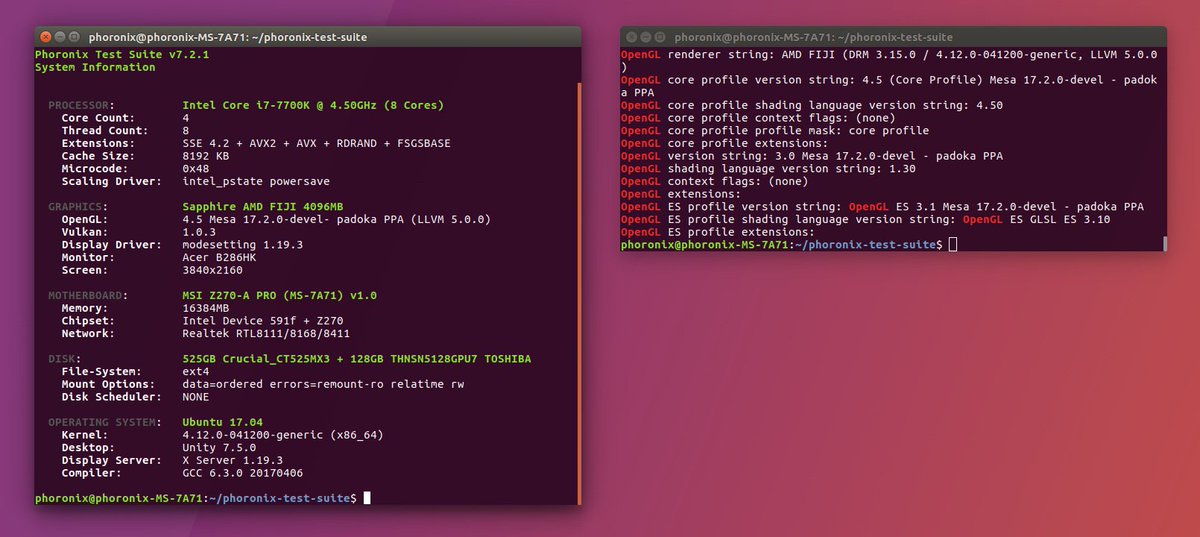1200x537 pixels.
Task: Click the green "Ubuntu 17.04" text
Action: 221,423
